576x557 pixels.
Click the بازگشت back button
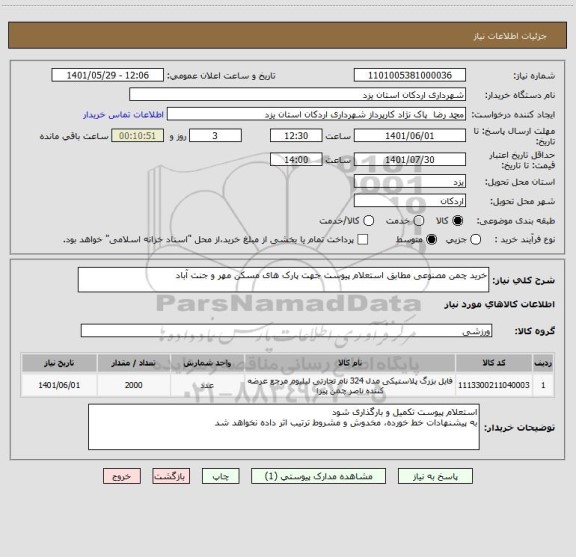coord(171,476)
